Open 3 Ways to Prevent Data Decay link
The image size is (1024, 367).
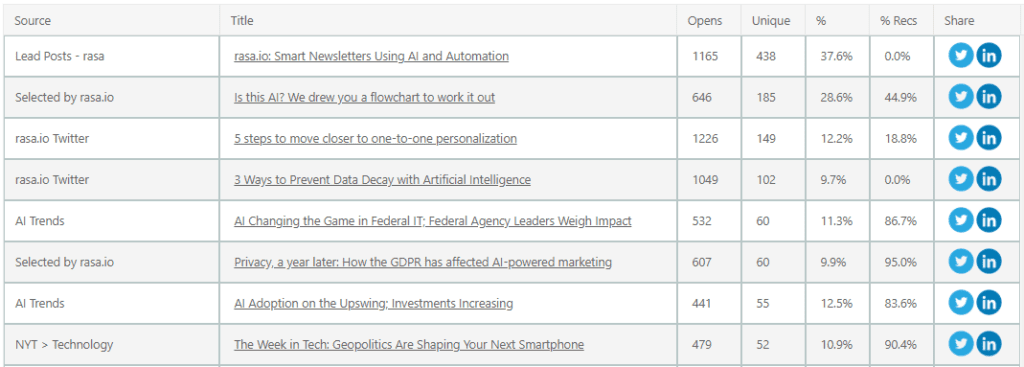(382, 180)
